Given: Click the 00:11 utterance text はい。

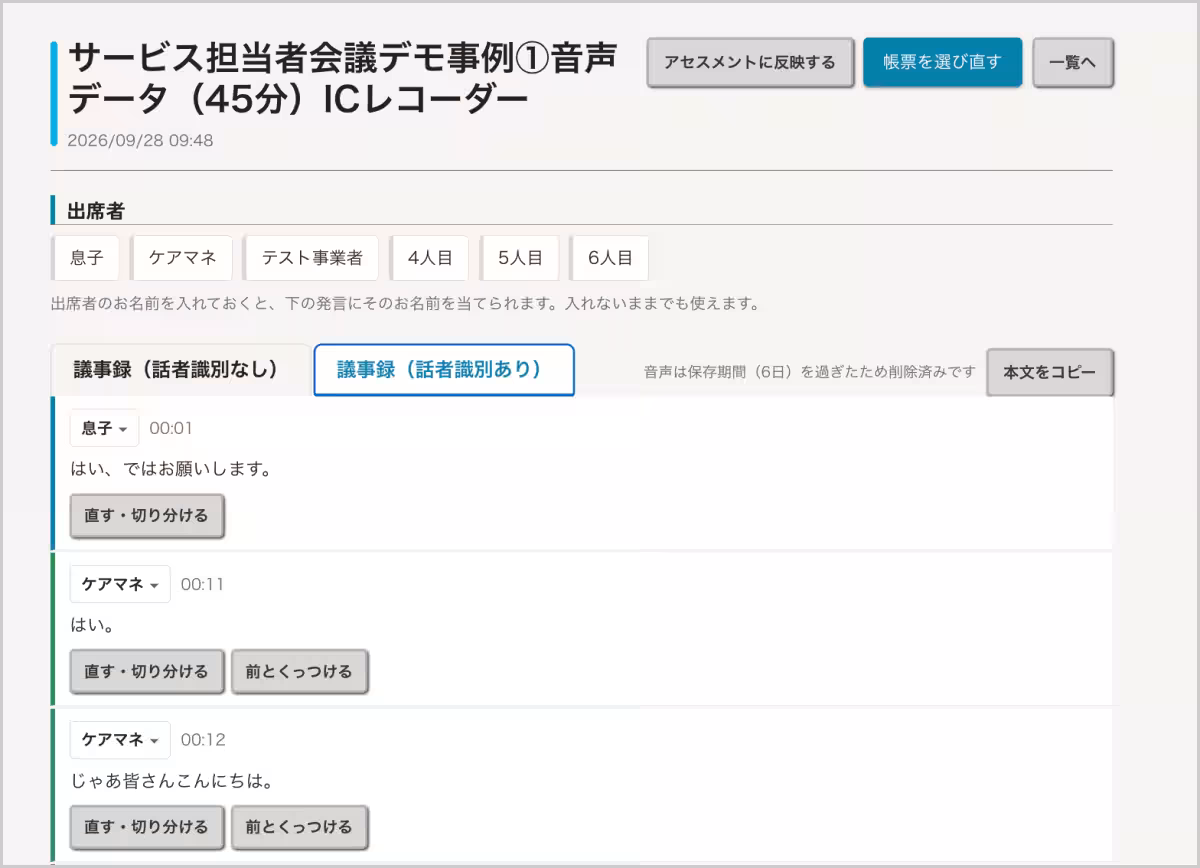Looking at the screenshot, I should click(94, 625).
